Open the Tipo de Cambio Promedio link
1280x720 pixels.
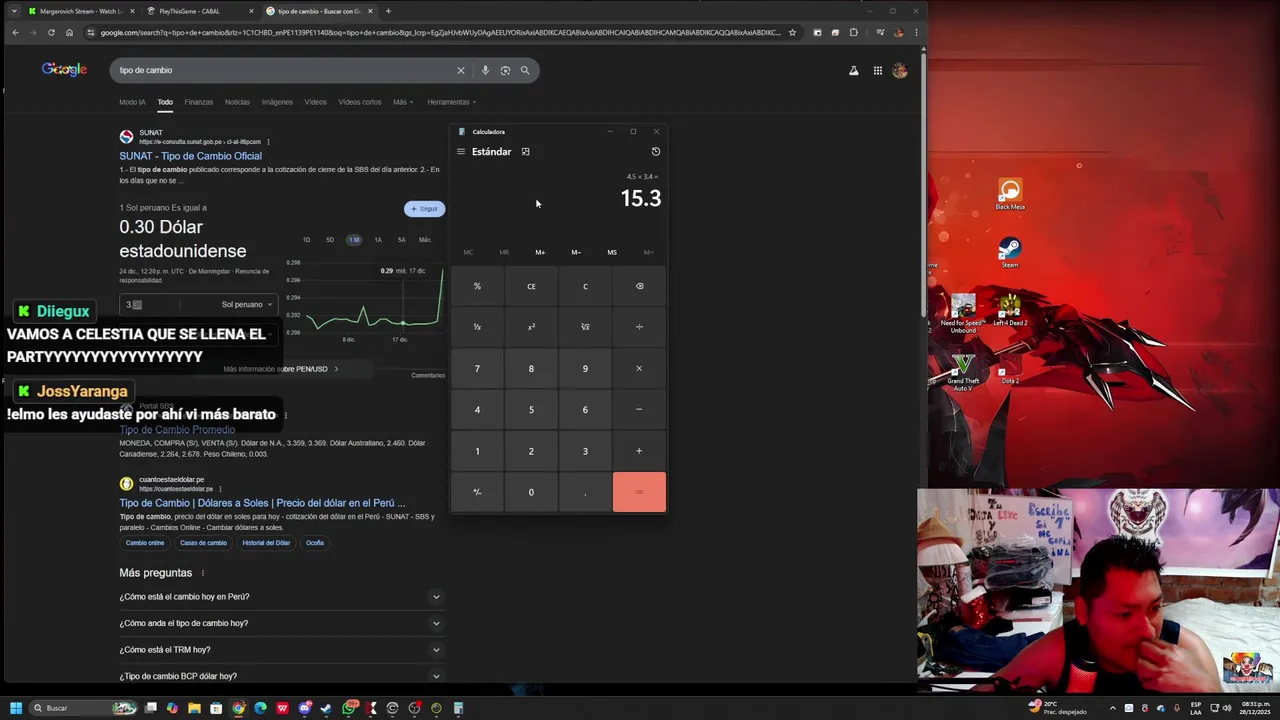(x=177, y=430)
